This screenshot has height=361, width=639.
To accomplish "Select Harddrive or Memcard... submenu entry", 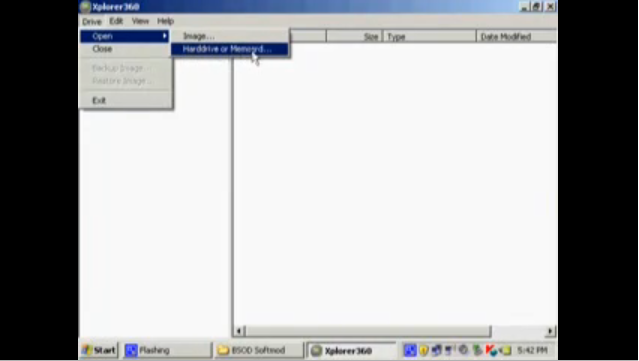I will coord(229,49).
